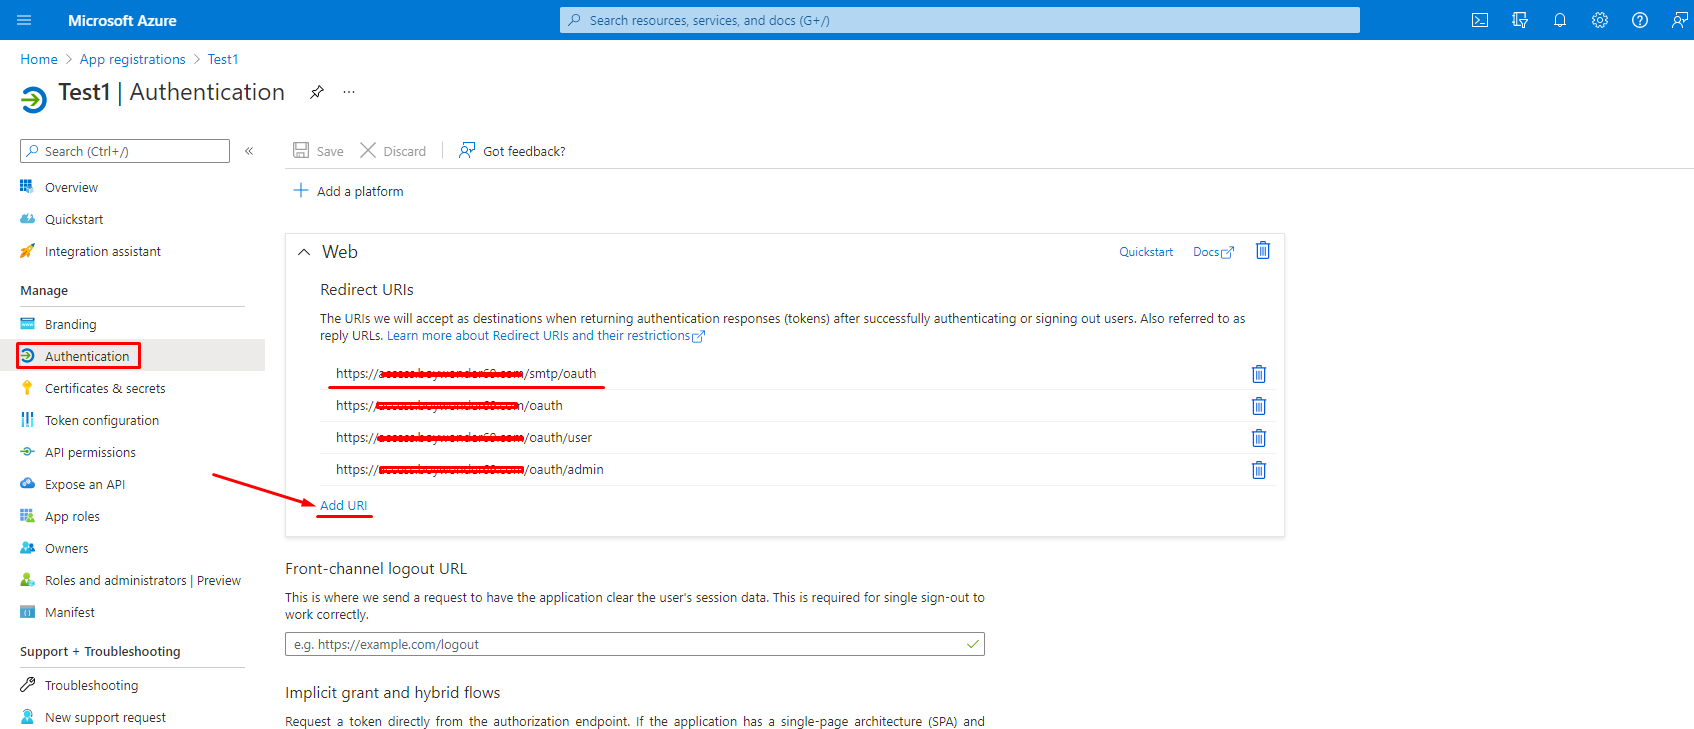This screenshot has height=729, width=1694.
Task: Click the Save toolbar button
Action: tap(318, 151)
